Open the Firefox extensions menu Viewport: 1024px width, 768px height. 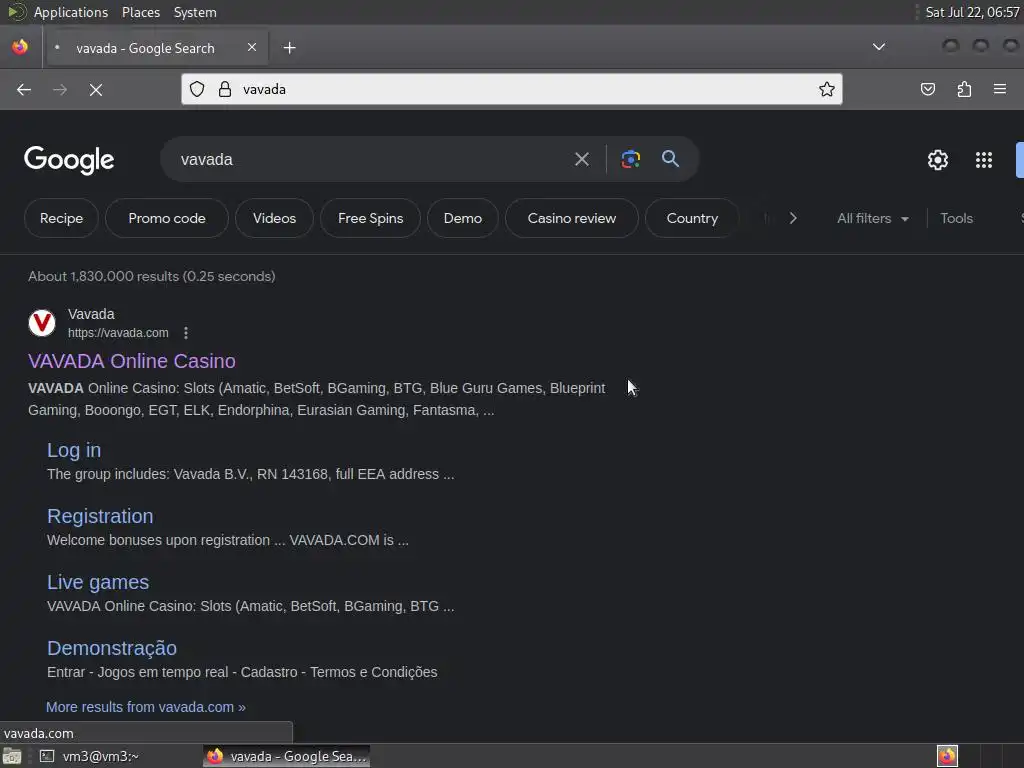(964, 89)
